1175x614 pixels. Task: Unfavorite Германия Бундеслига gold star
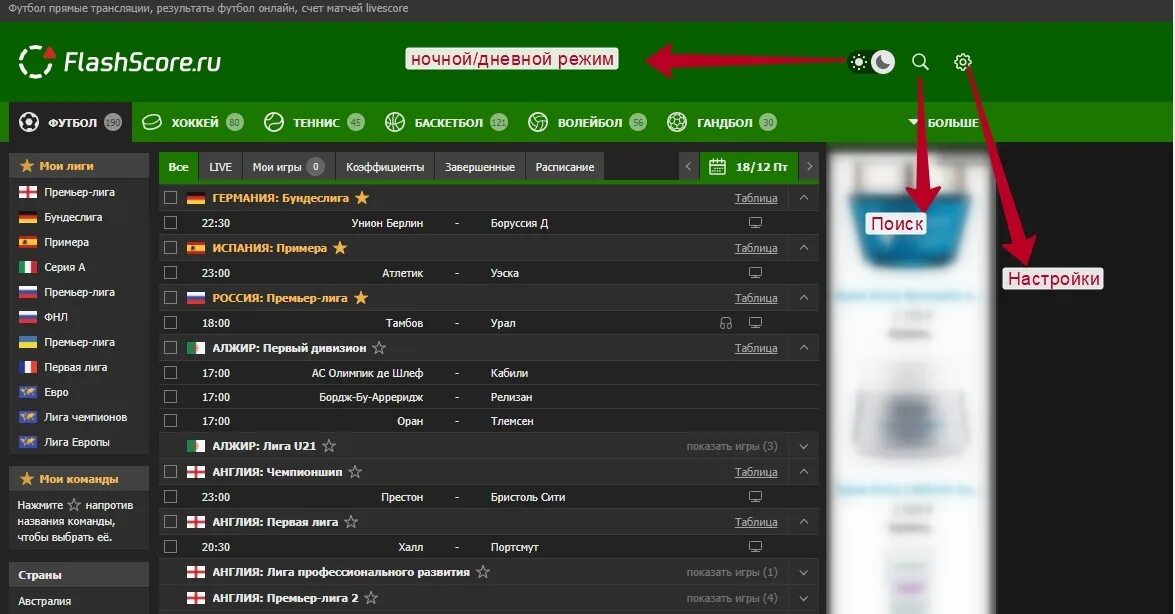pyautogui.click(x=362, y=197)
